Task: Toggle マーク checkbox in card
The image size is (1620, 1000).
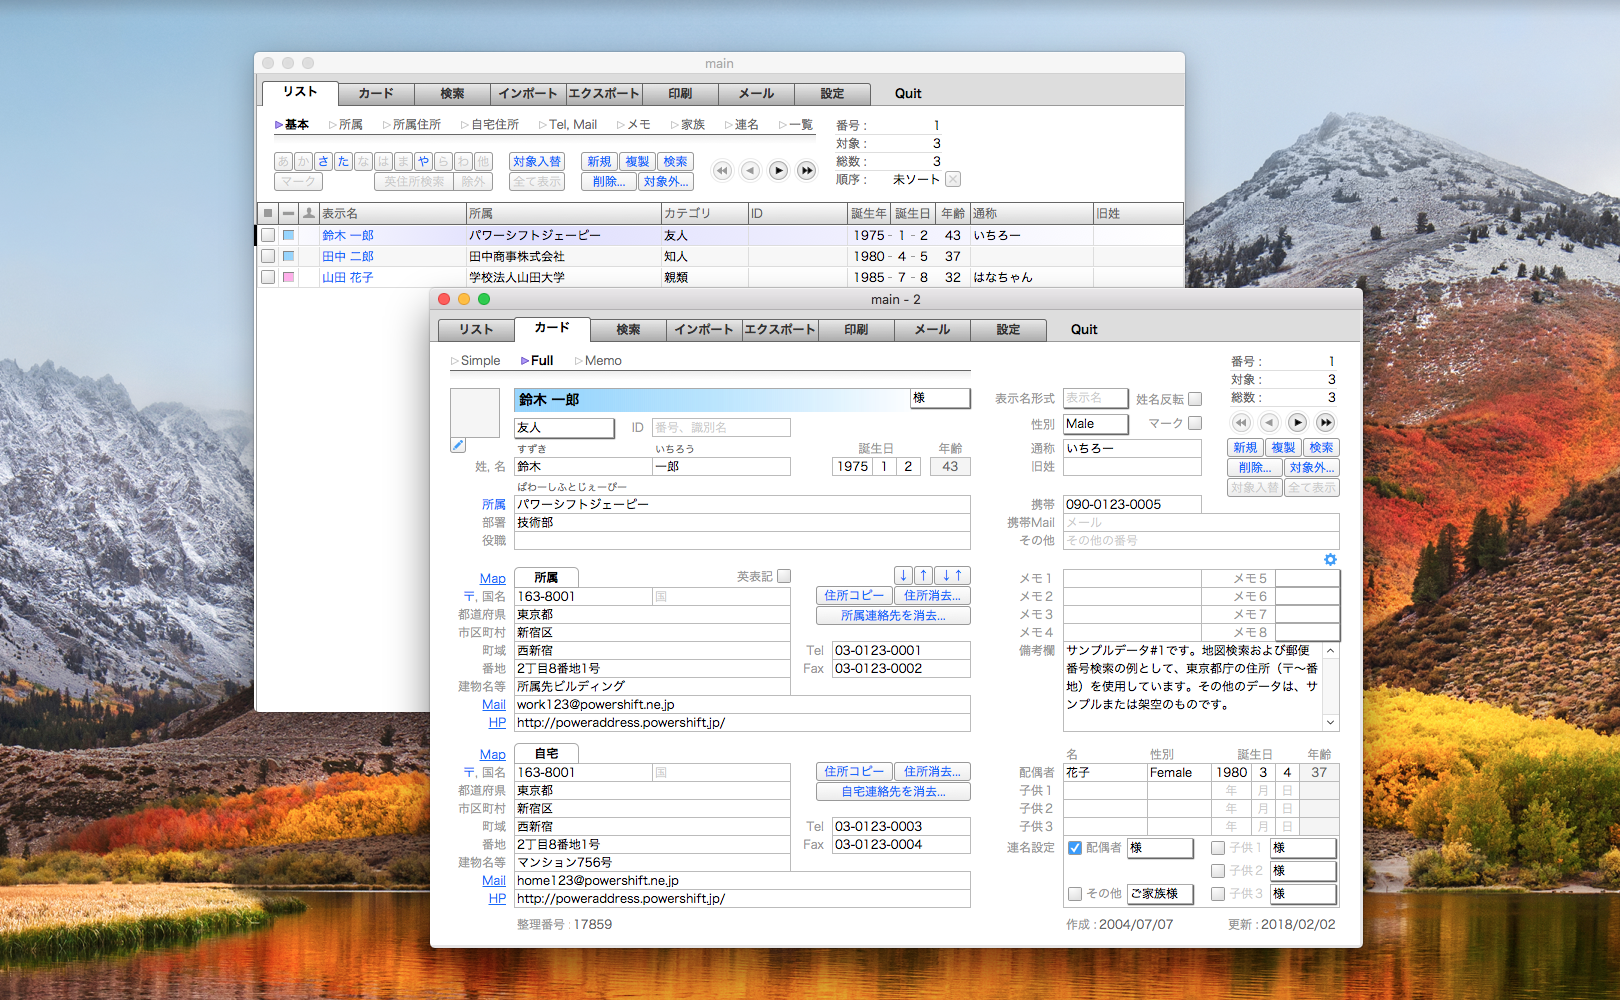Action: pos(1195,423)
